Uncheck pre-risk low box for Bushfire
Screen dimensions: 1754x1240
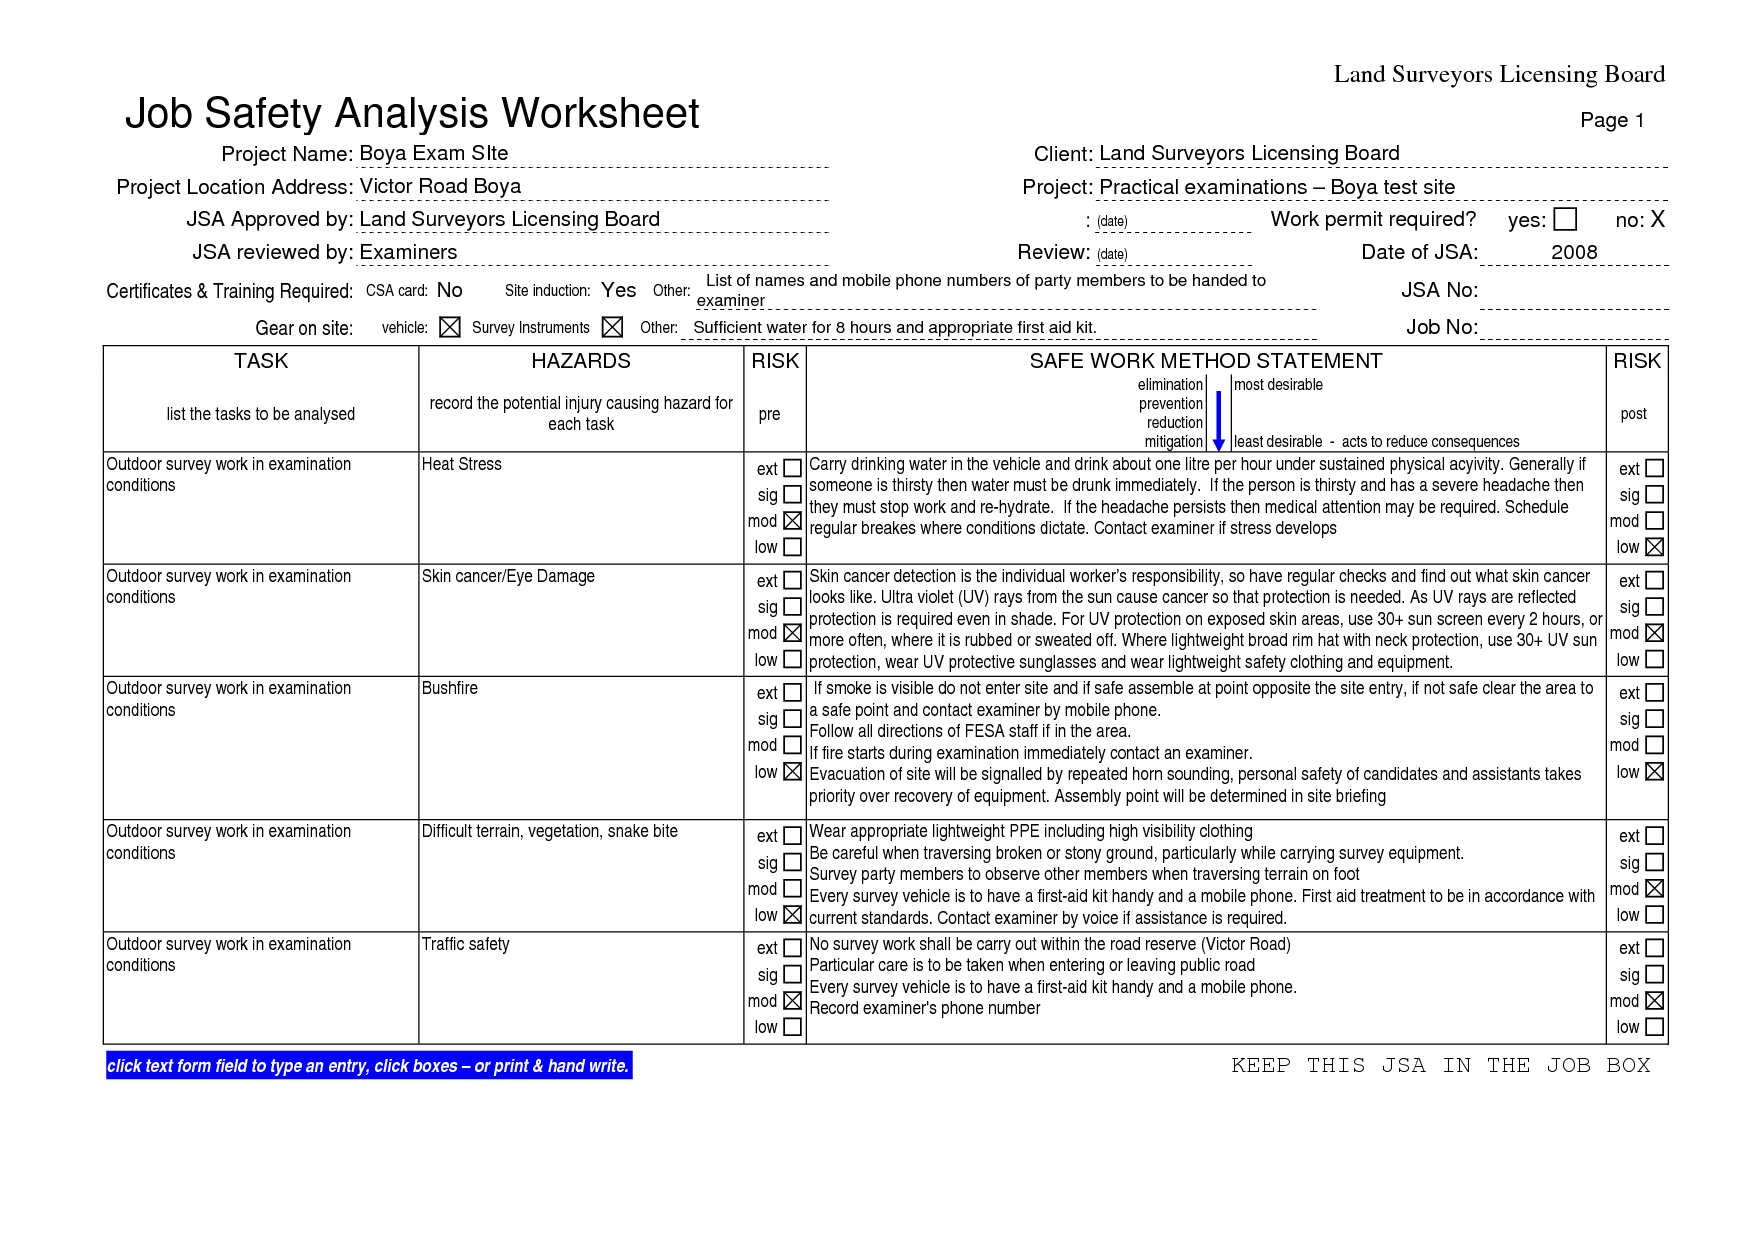pos(793,772)
